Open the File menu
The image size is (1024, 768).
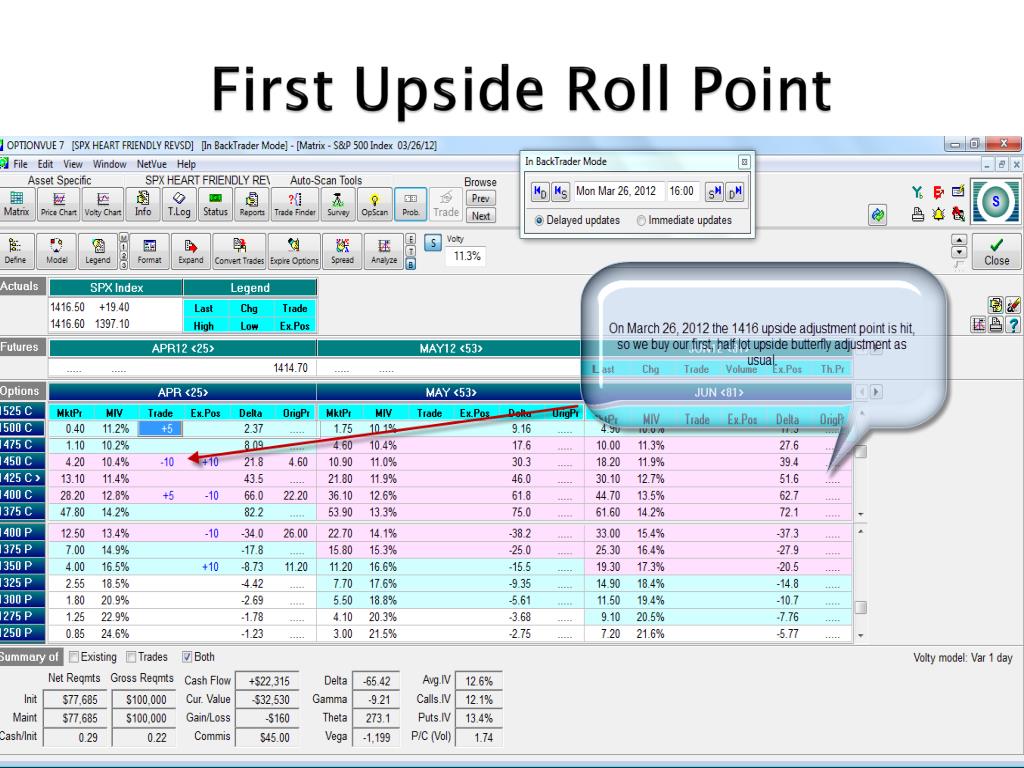click(x=20, y=164)
